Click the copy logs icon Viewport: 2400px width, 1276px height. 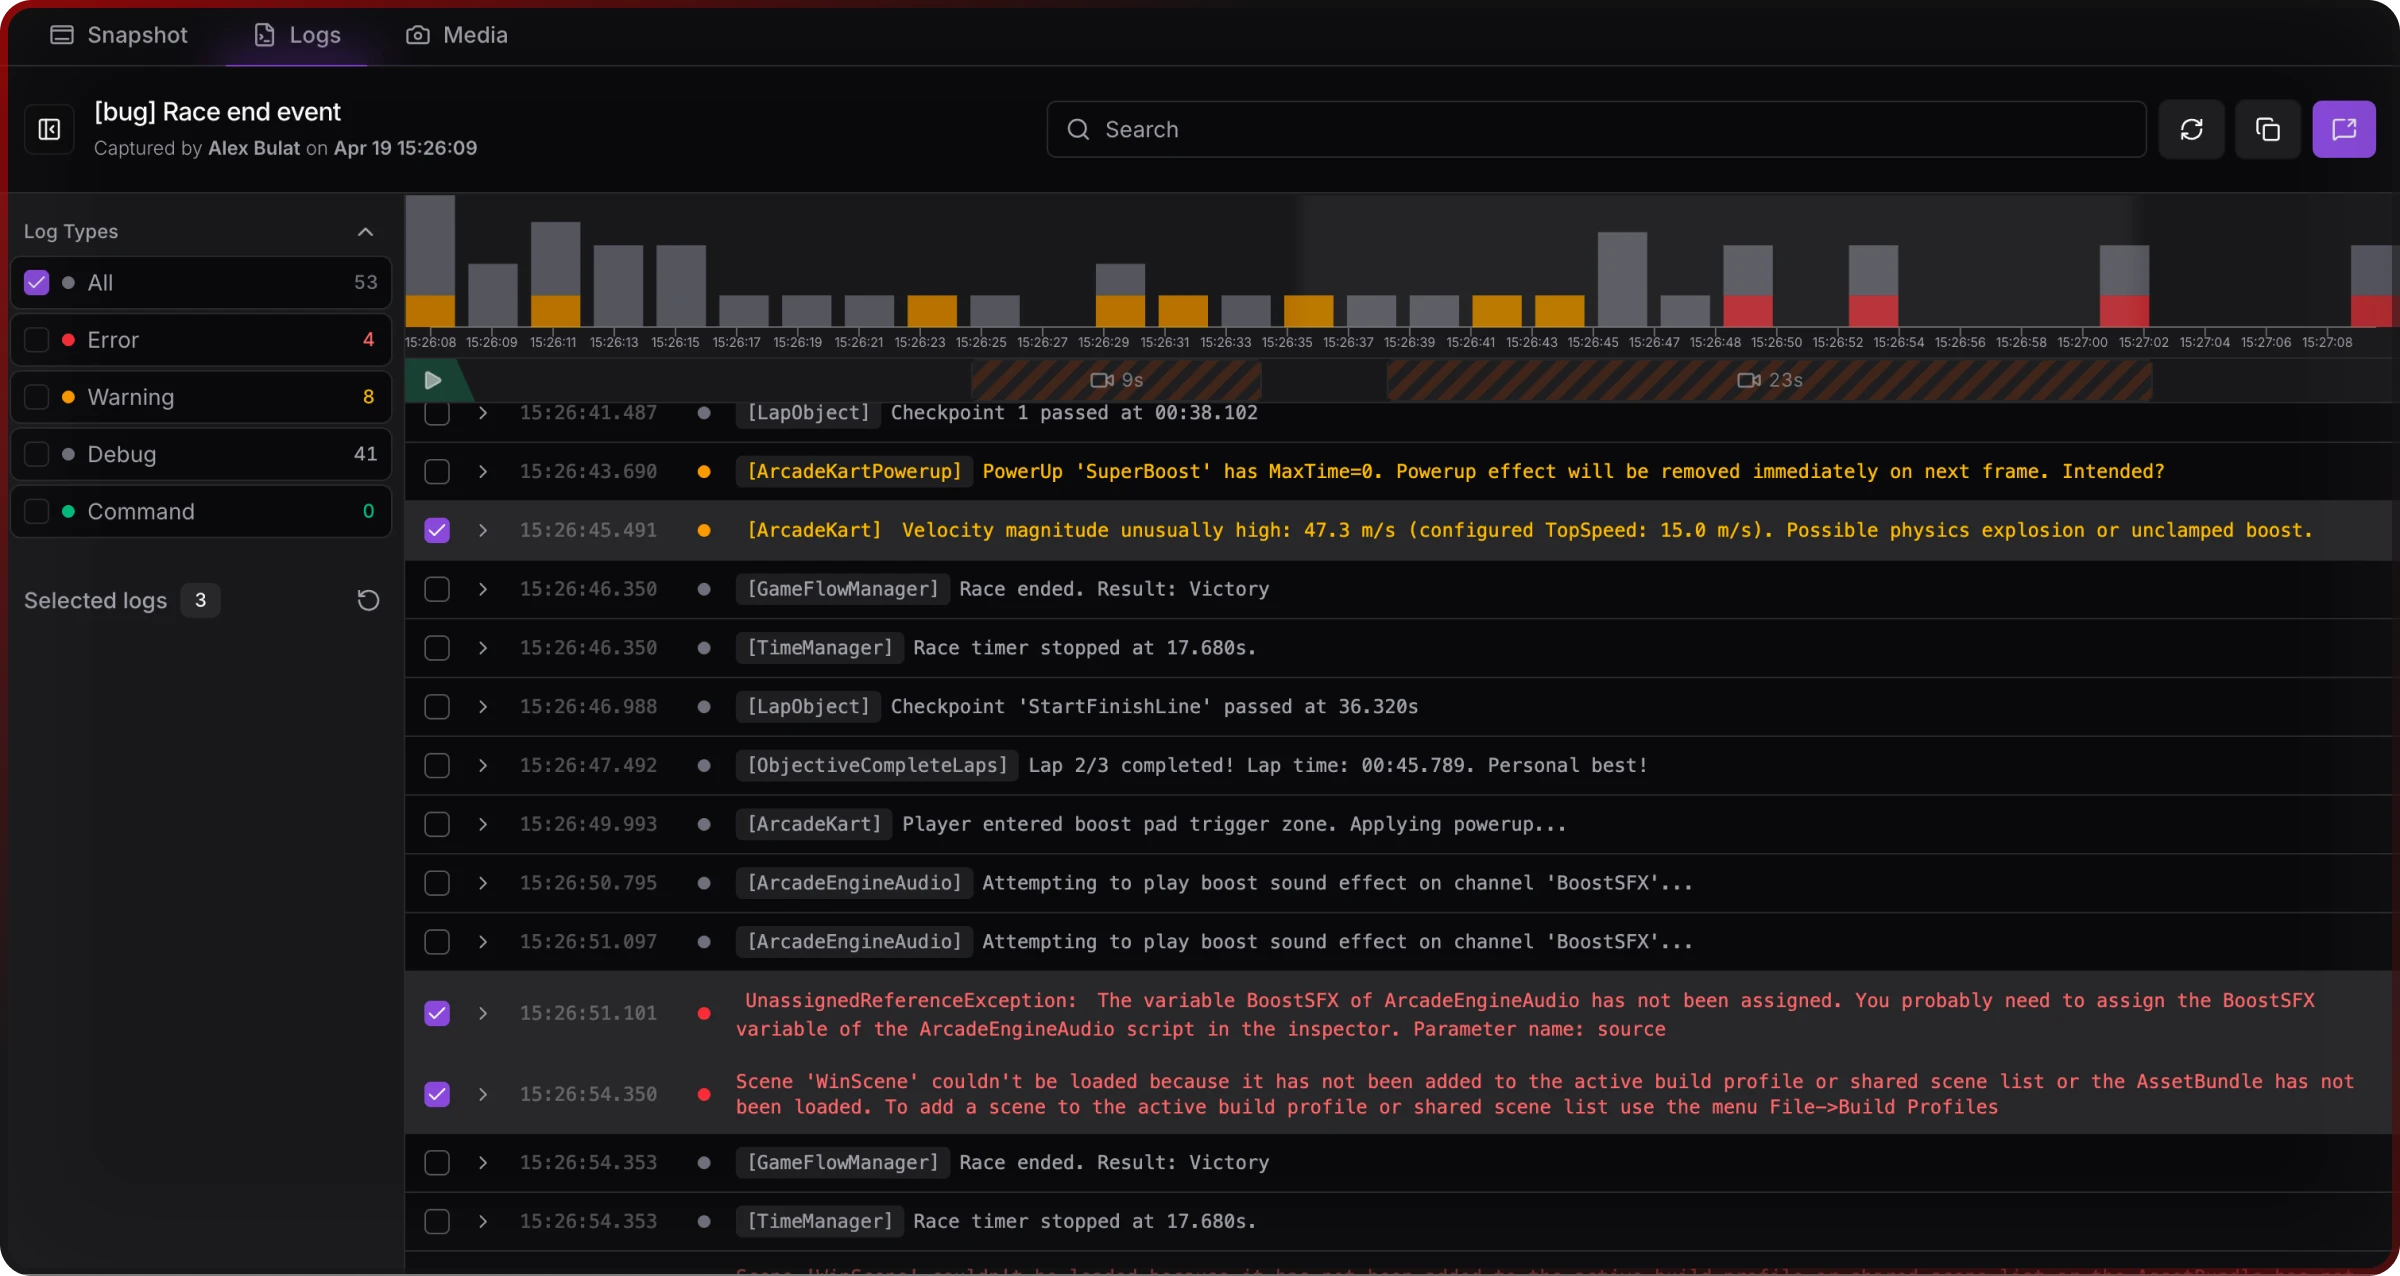point(2267,129)
